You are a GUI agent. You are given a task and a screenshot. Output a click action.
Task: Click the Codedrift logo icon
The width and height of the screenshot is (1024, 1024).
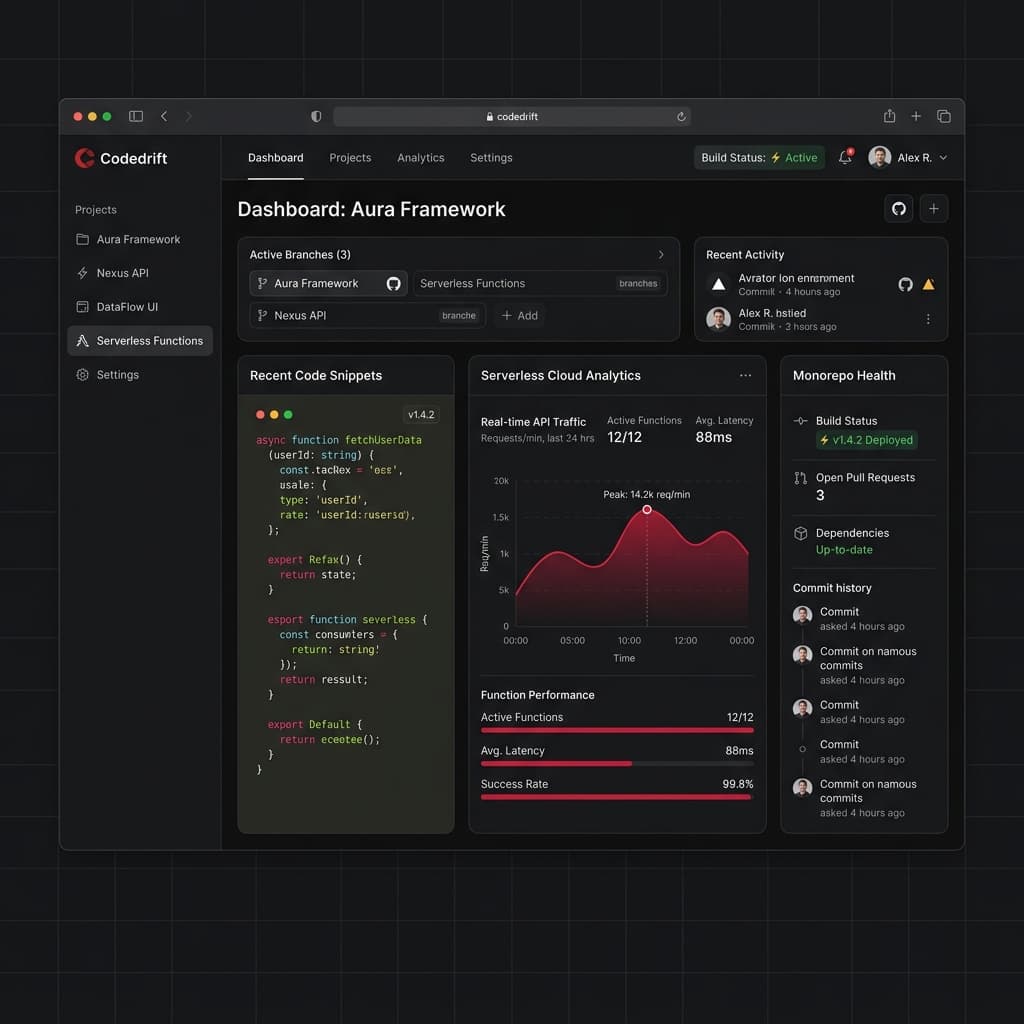[84, 158]
